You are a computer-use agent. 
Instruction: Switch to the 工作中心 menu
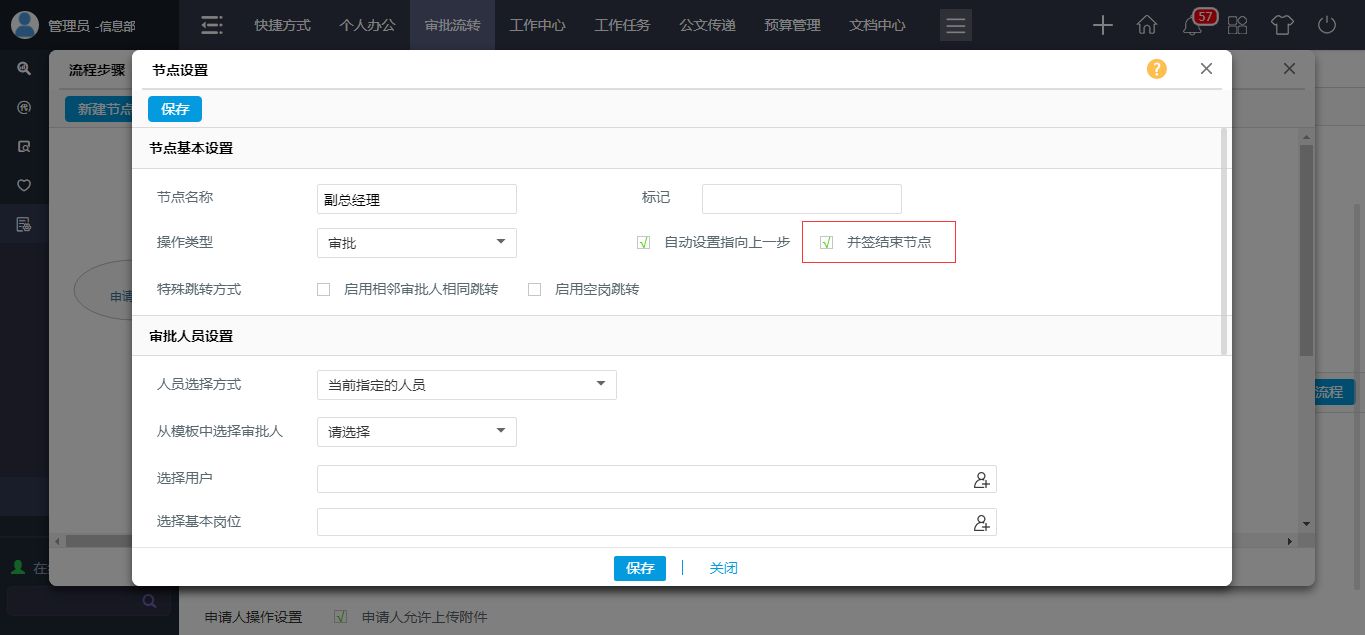[537, 25]
